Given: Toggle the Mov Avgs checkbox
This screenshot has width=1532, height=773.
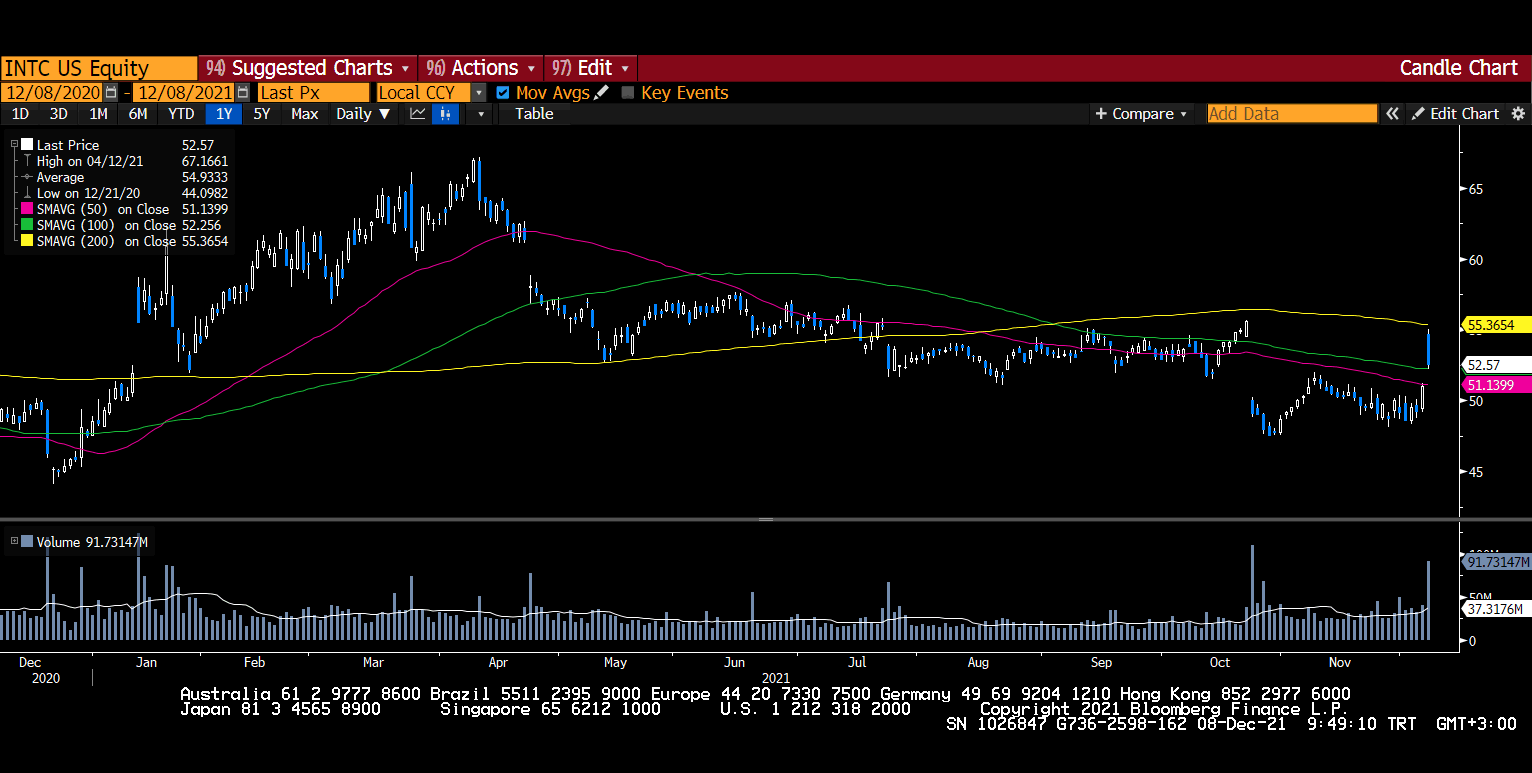Looking at the screenshot, I should tap(503, 92).
